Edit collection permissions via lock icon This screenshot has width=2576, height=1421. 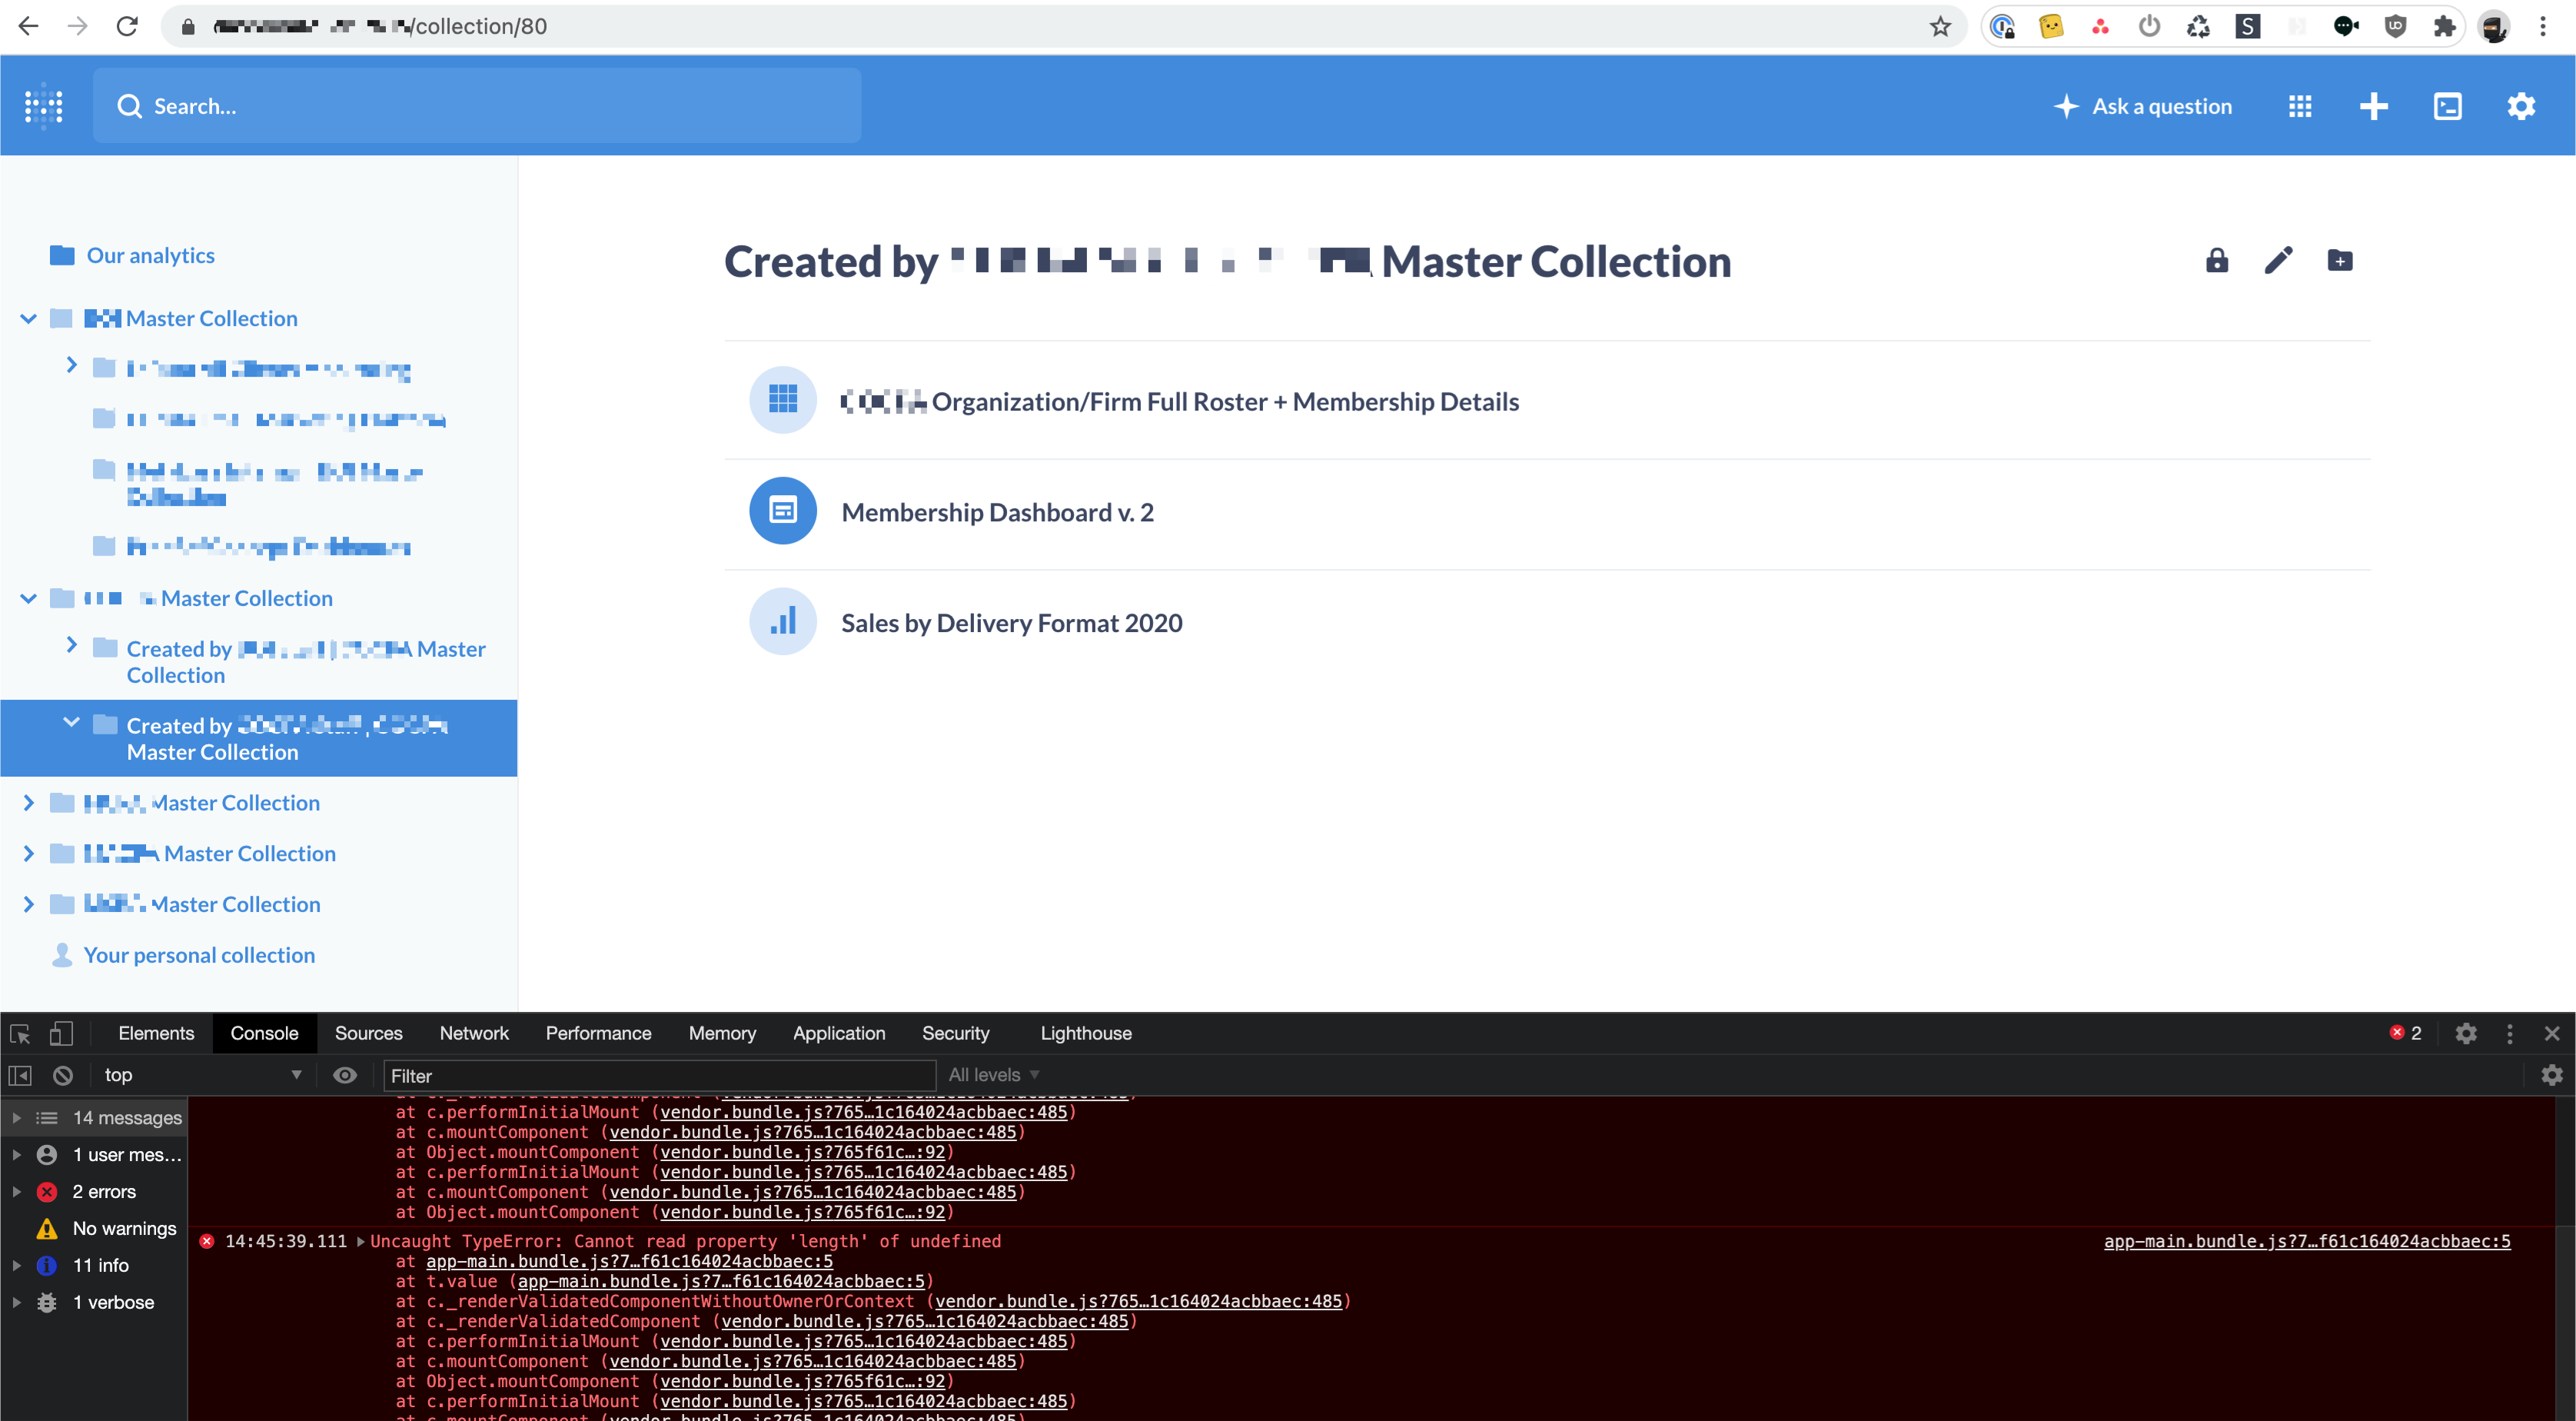click(2217, 261)
